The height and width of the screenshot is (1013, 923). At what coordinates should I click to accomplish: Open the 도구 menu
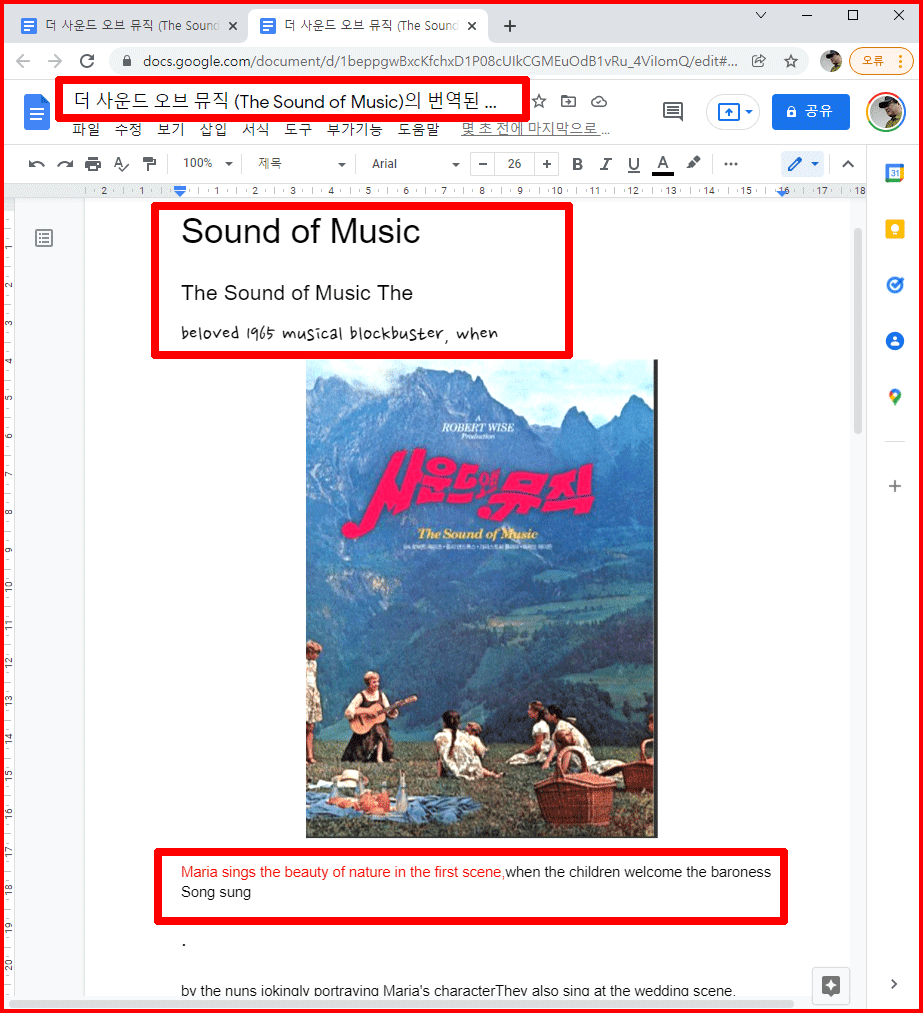(x=298, y=129)
